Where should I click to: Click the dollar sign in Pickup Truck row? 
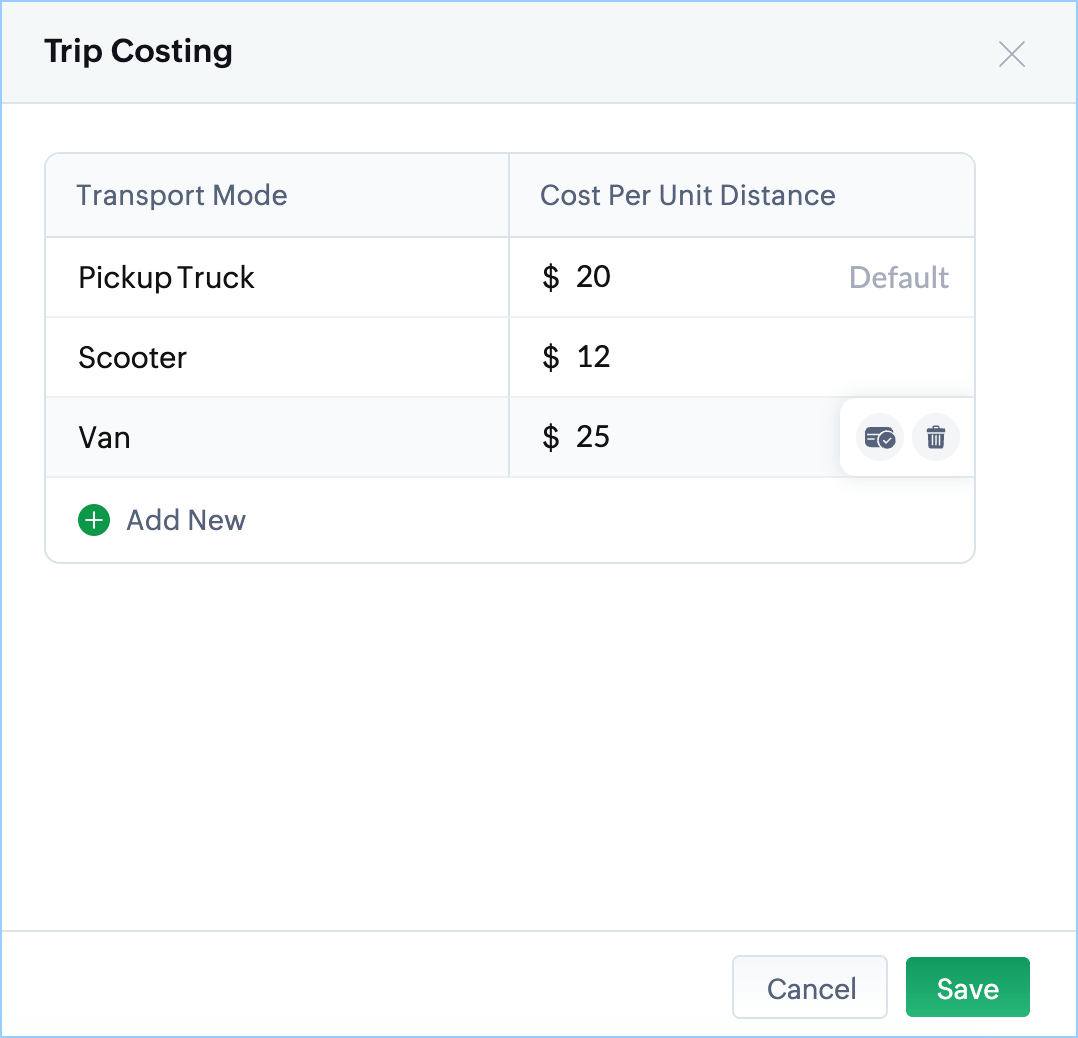(x=550, y=277)
